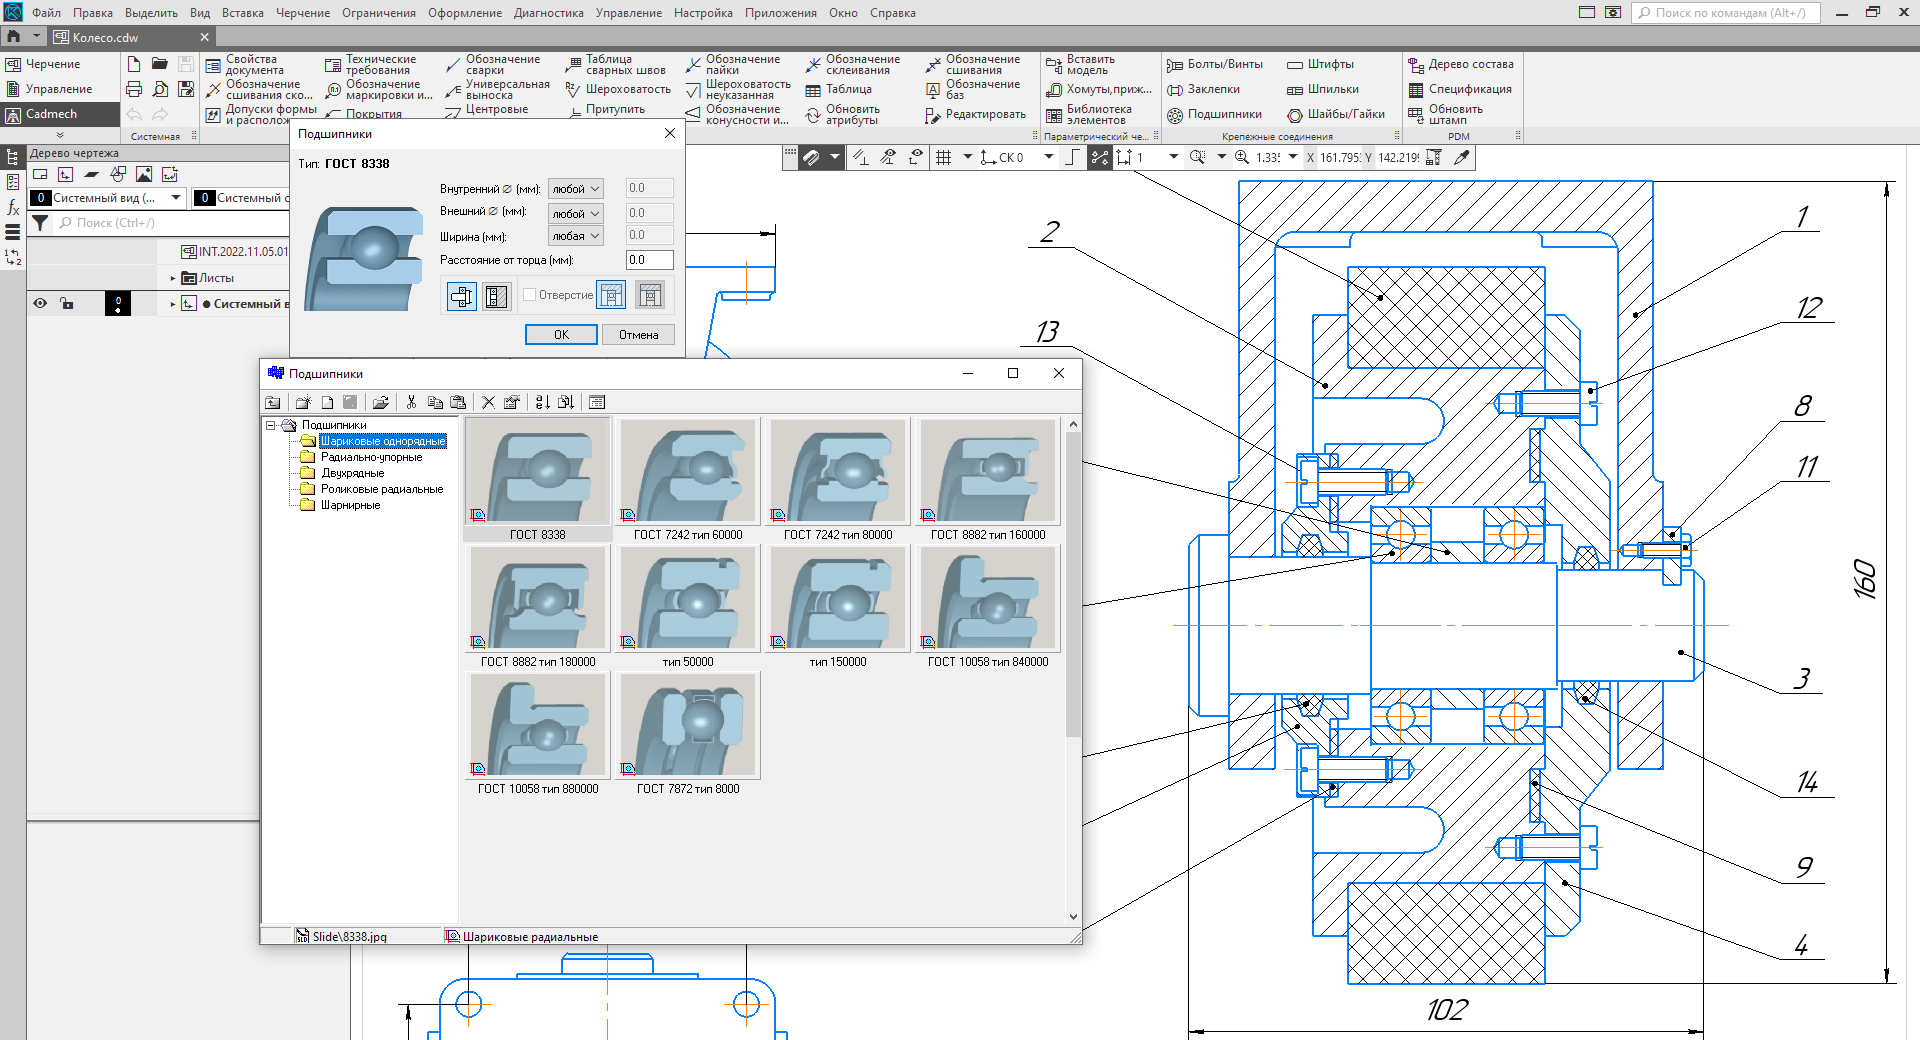Open the Черчение menu
This screenshot has width=1920, height=1040.
click(x=302, y=13)
